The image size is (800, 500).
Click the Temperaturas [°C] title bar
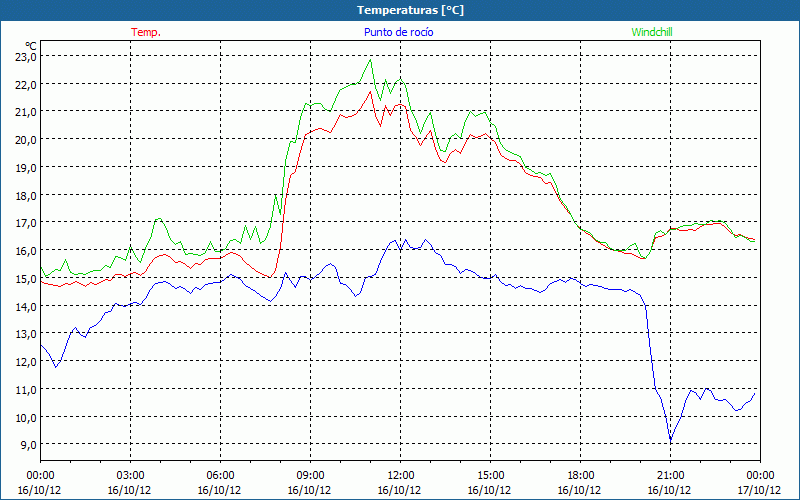pos(400,10)
